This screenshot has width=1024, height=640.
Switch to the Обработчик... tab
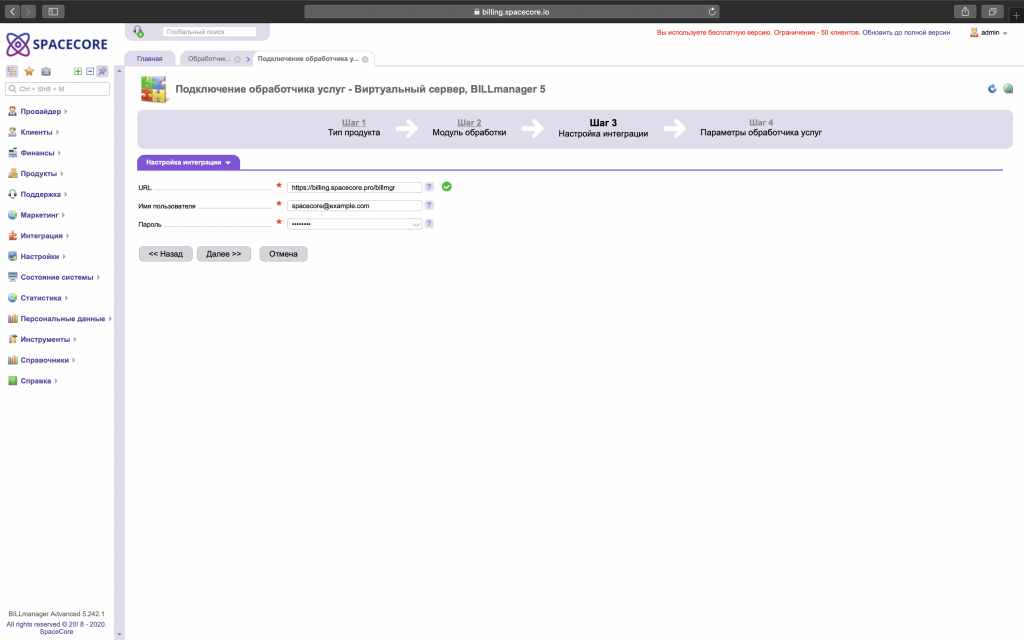coord(208,59)
